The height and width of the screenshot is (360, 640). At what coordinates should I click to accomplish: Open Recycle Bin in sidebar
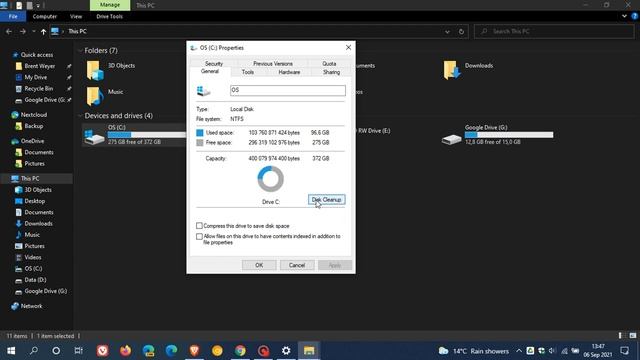point(38,89)
